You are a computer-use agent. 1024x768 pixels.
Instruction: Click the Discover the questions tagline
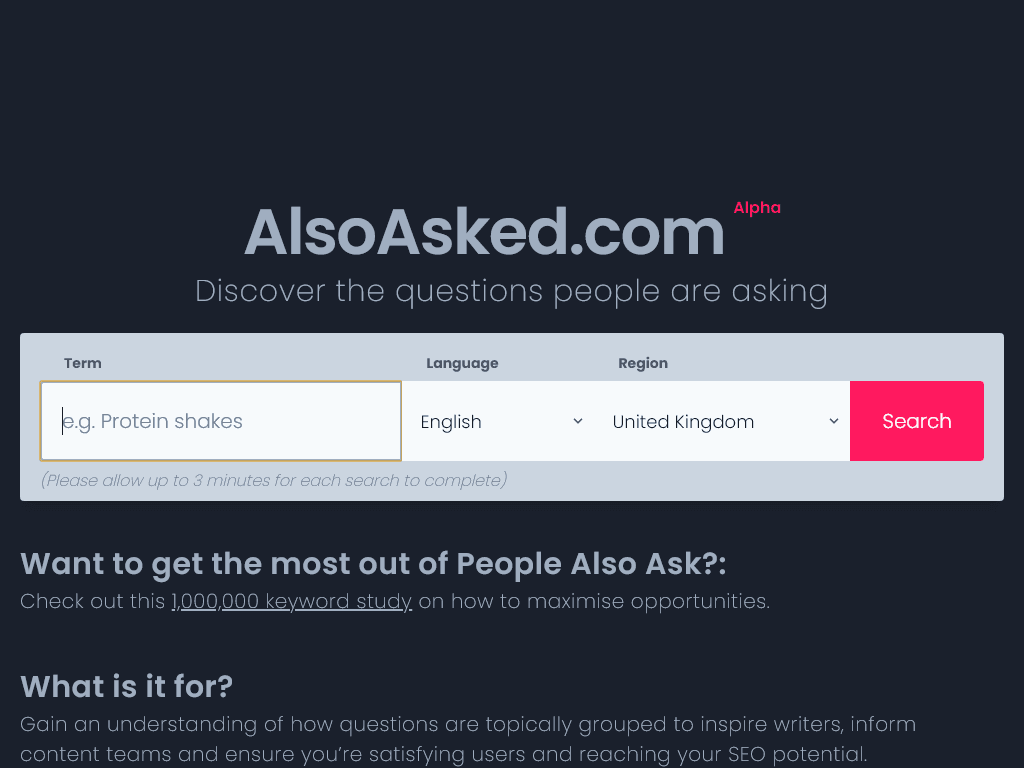click(x=512, y=291)
